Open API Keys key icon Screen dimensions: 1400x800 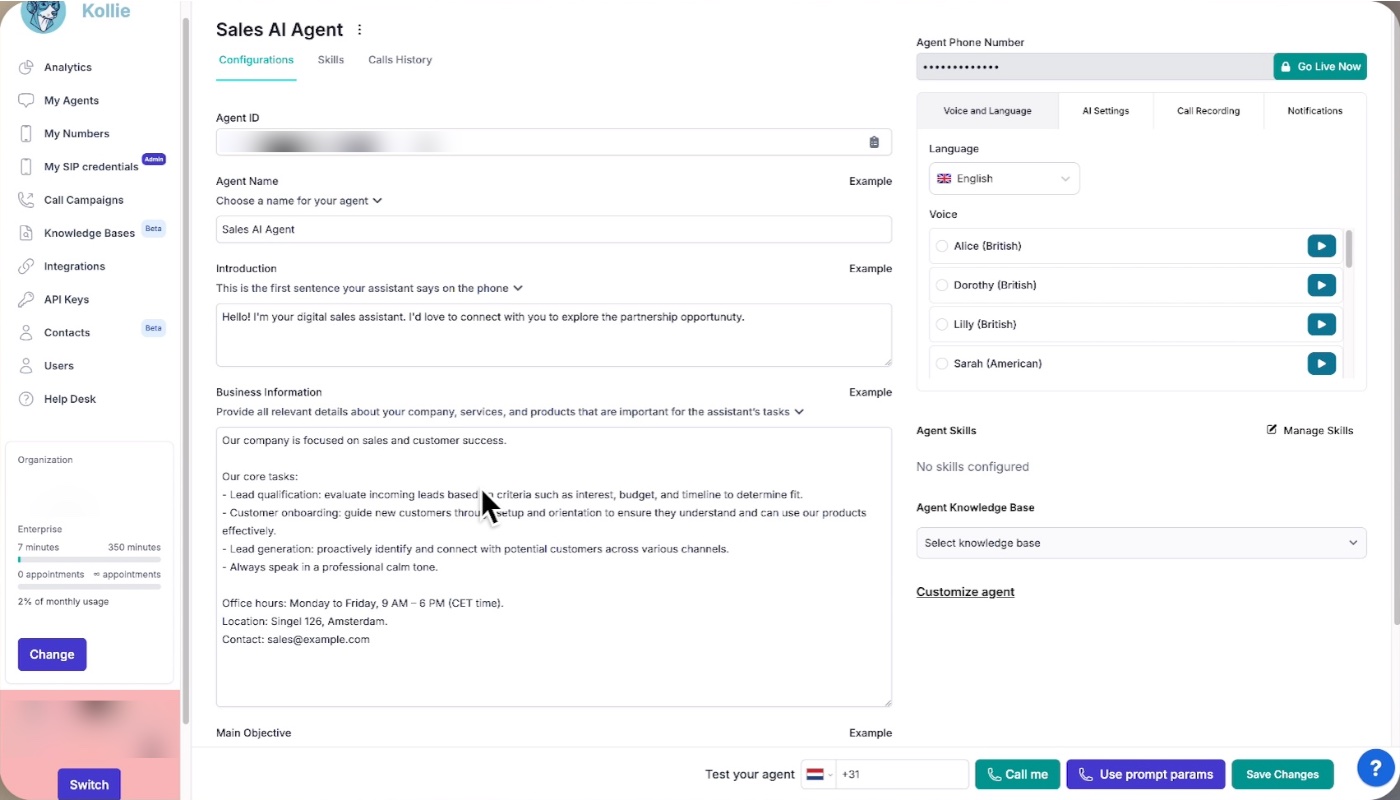[x=26, y=299]
